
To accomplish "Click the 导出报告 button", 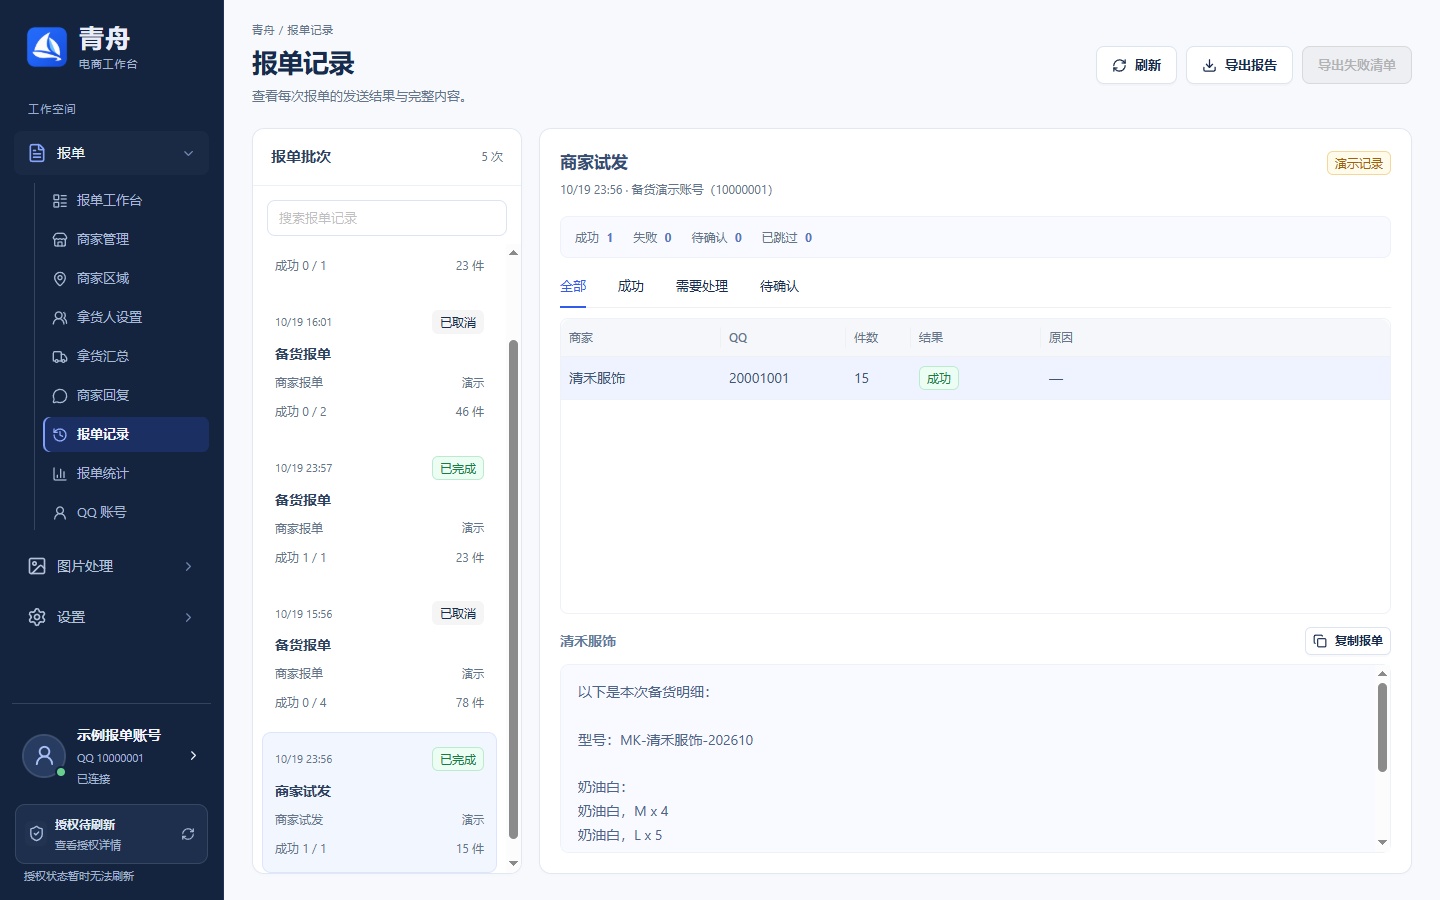I will point(1239,65).
